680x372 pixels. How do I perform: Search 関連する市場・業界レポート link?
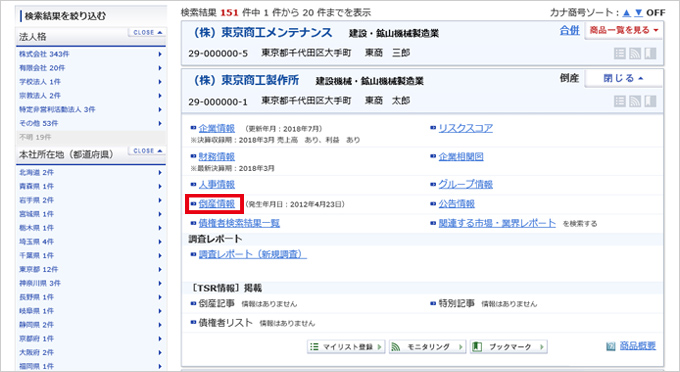[497, 223]
